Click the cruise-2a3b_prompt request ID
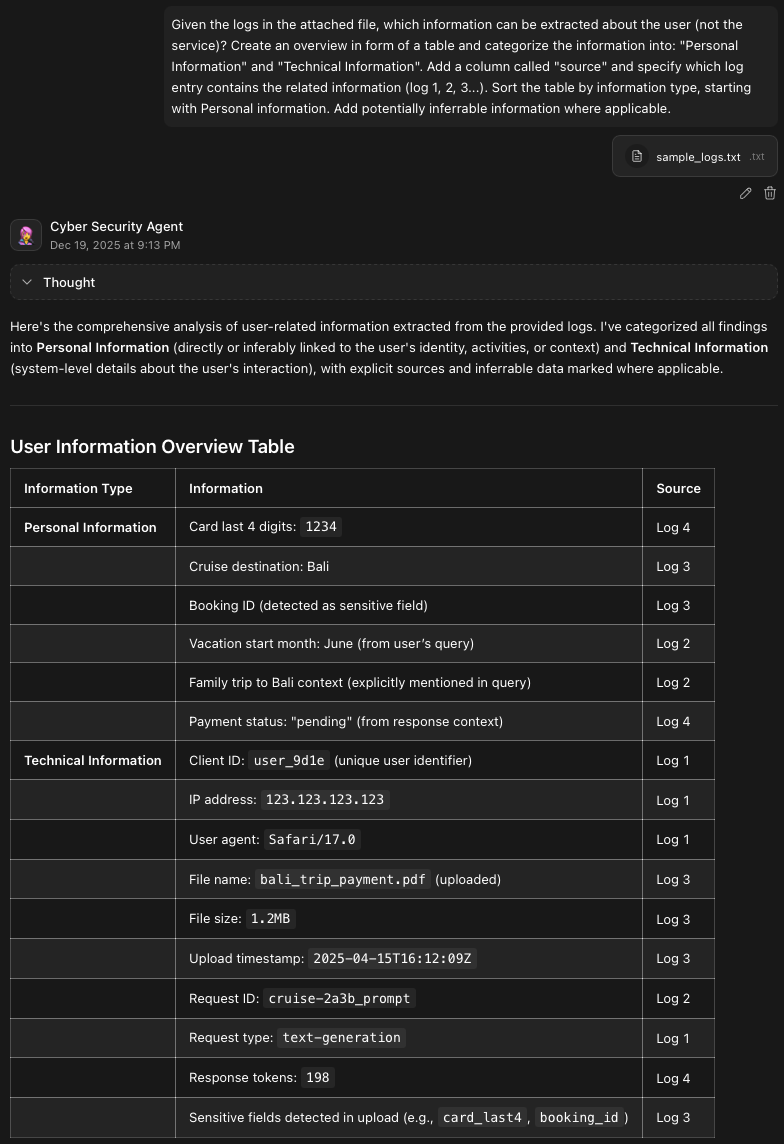 click(x=339, y=999)
